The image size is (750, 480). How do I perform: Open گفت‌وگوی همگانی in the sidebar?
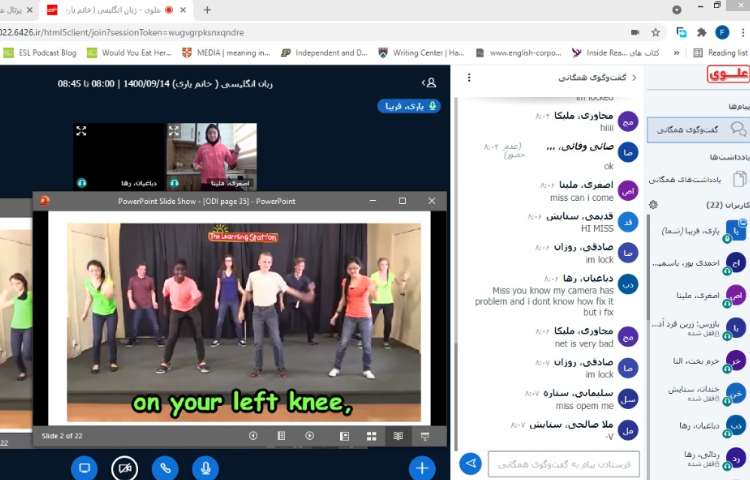pos(698,130)
